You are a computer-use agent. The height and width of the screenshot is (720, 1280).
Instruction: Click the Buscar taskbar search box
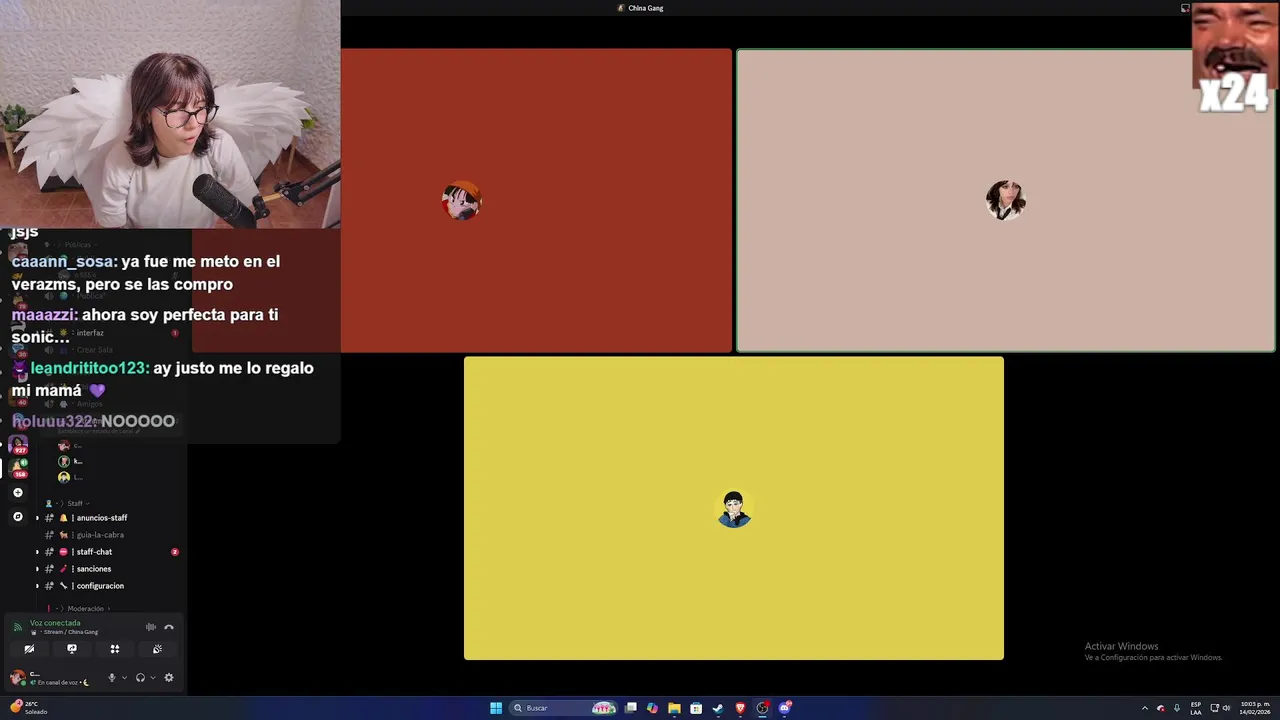565,708
